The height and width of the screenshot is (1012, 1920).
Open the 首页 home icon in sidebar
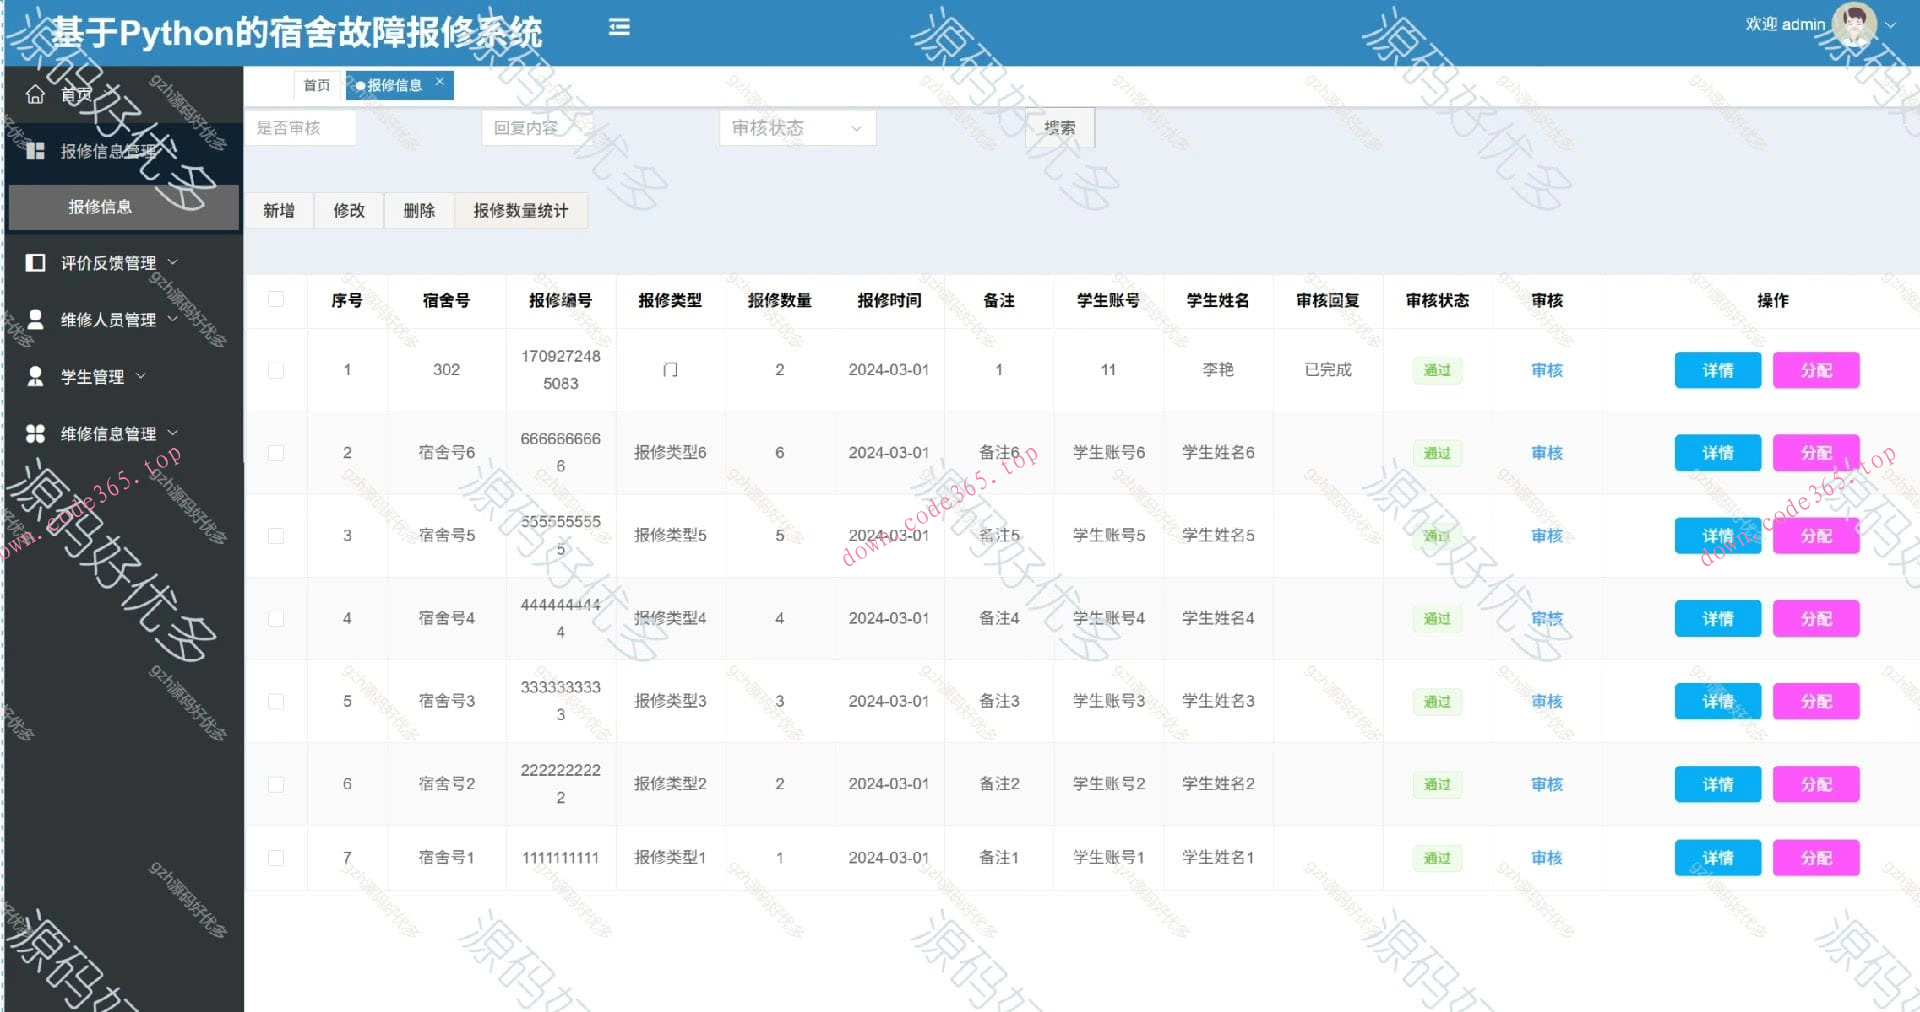click(x=36, y=94)
